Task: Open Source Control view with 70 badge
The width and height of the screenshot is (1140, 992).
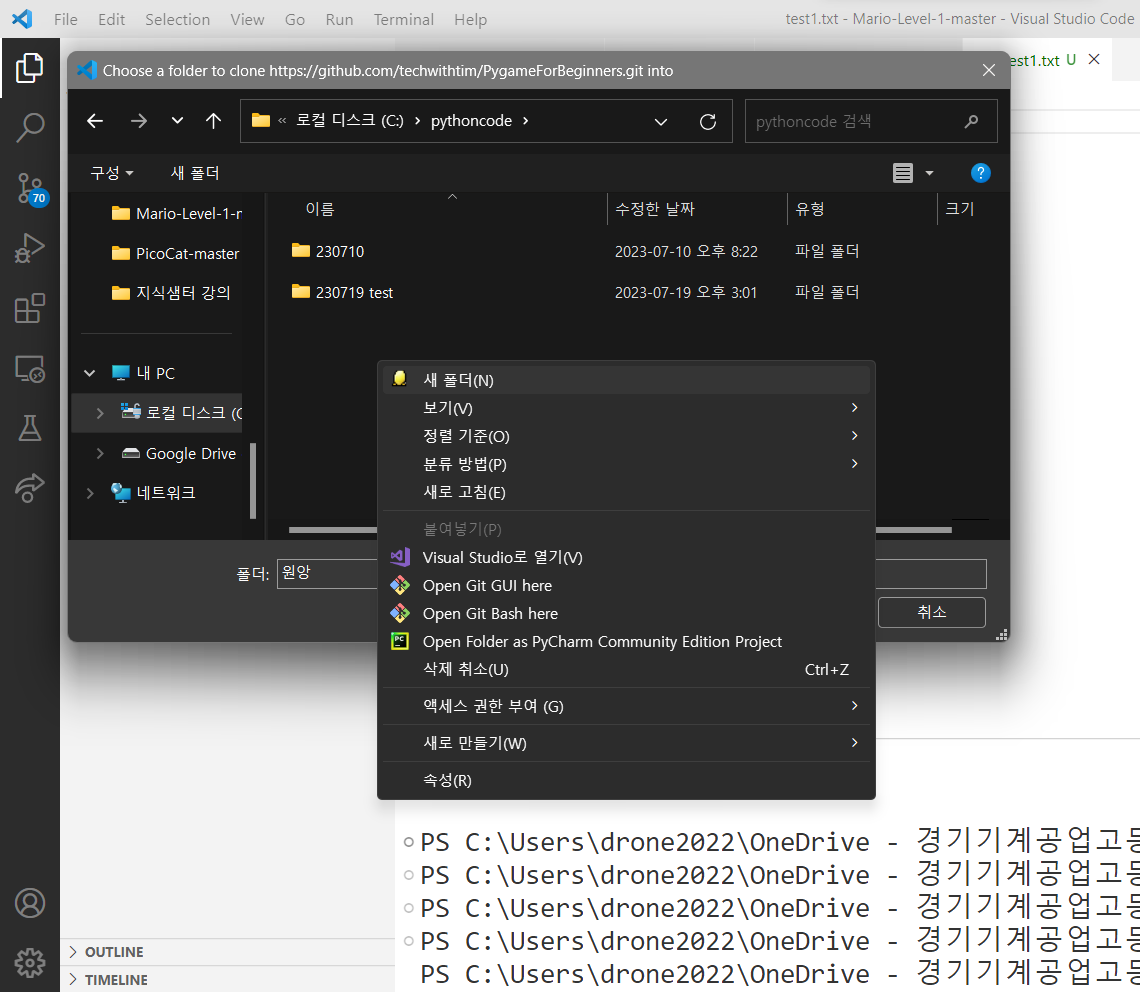Action: point(31,188)
